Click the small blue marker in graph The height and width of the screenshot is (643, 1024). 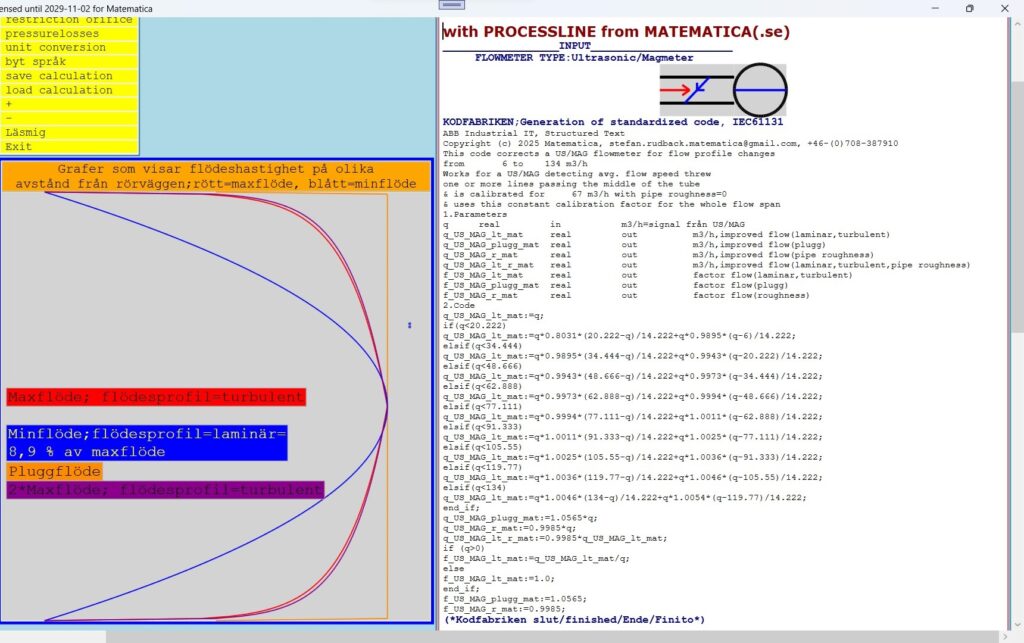pos(409,325)
